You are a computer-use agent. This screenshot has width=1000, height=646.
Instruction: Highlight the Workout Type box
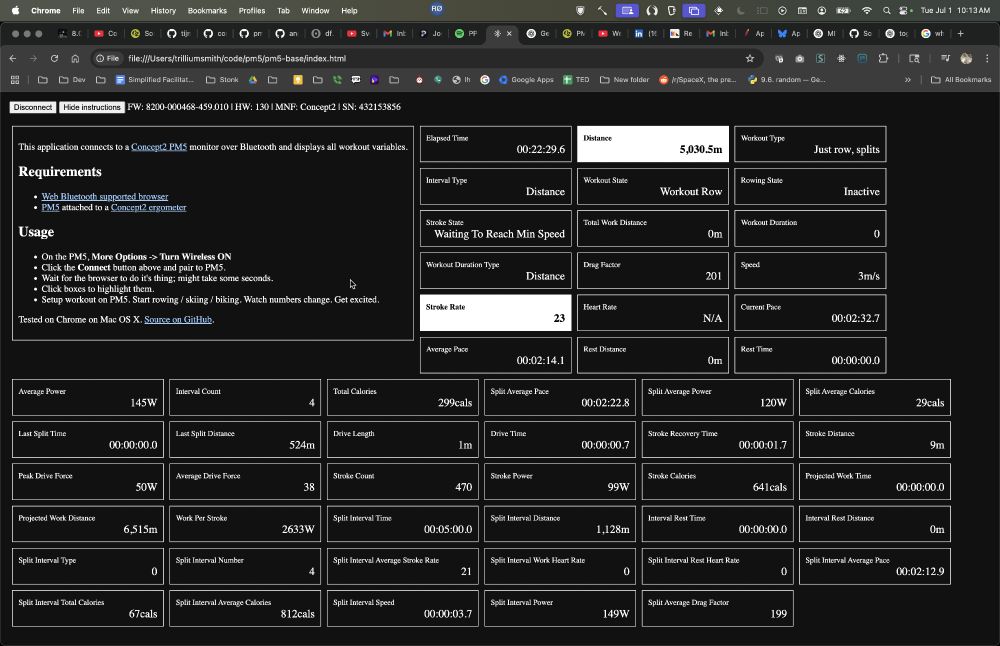[x=810, y=143]
